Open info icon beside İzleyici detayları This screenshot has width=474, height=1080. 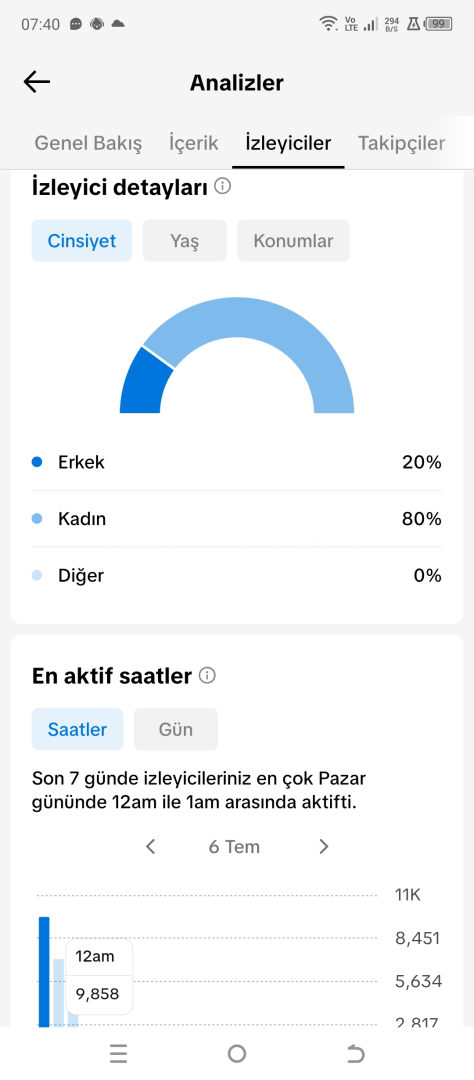coord(223,186)
